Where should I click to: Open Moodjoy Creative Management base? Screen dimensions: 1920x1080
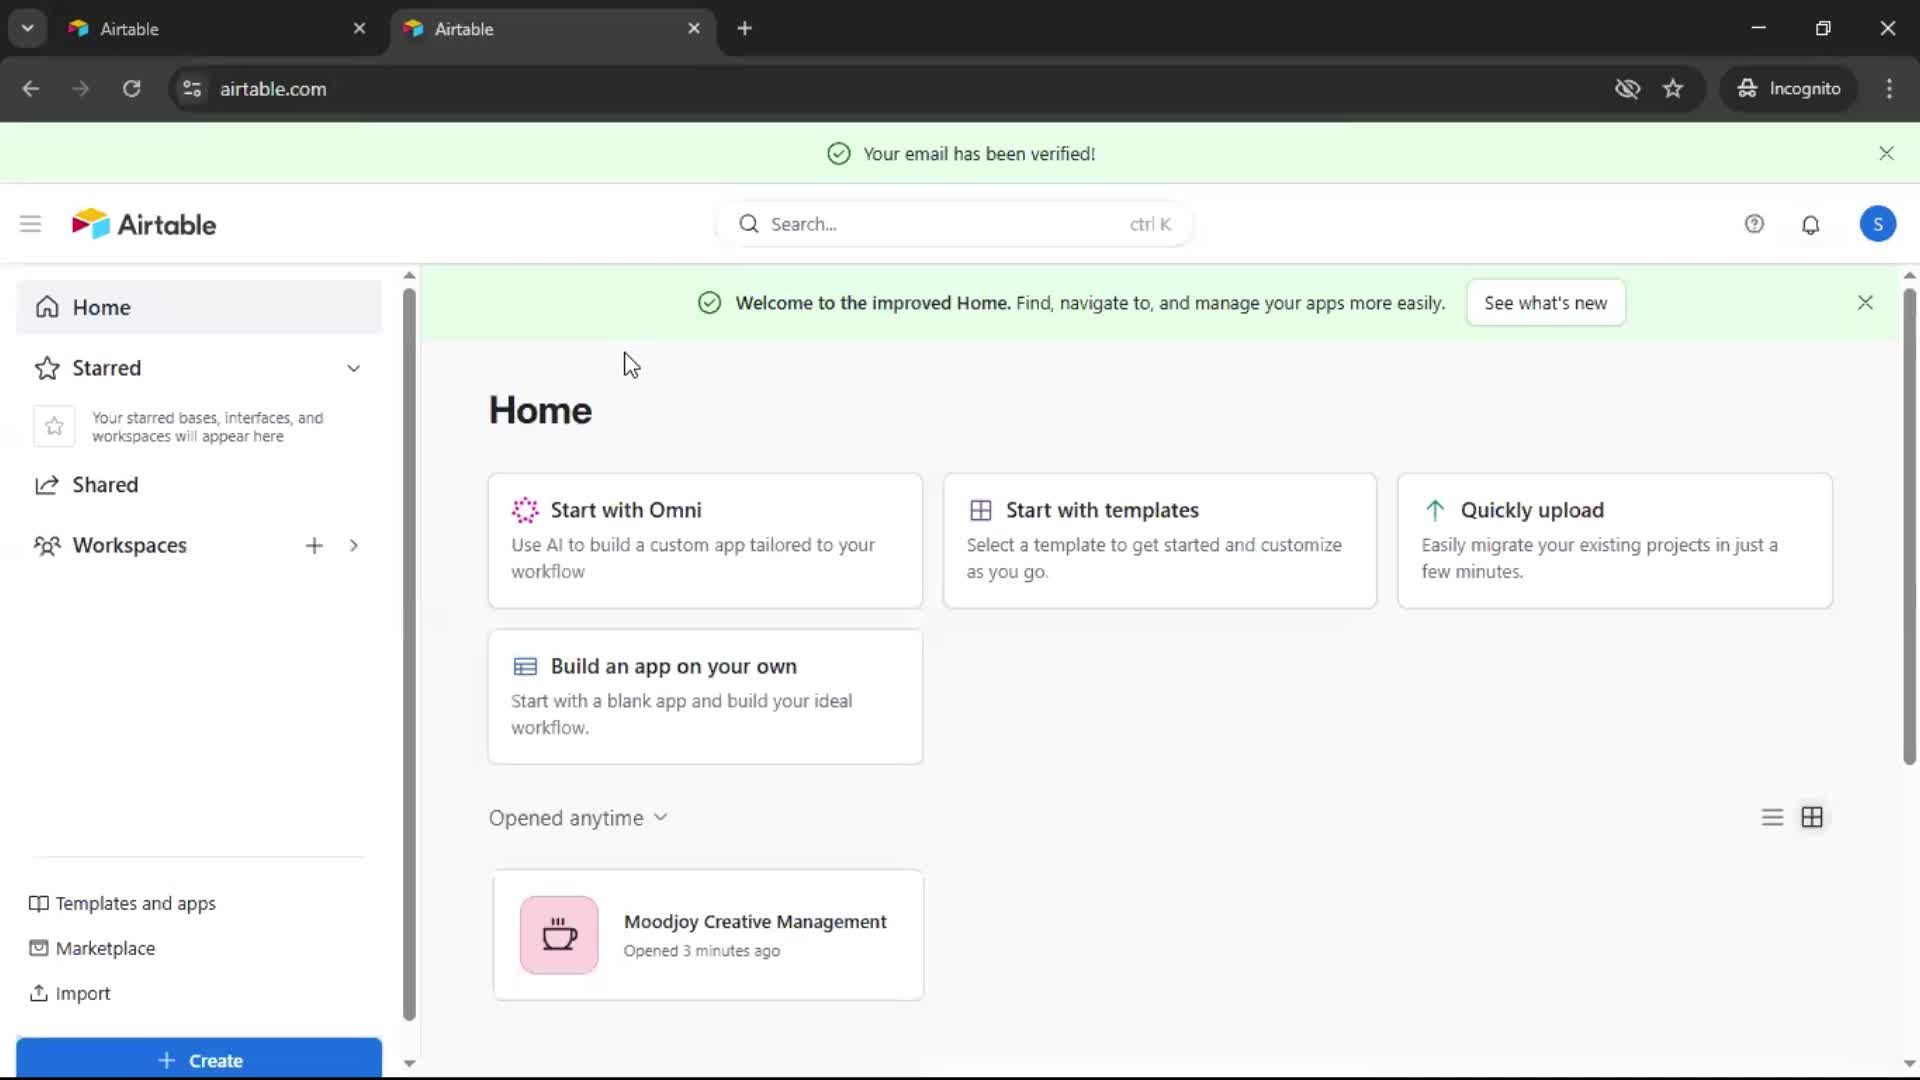[x=708, y=935]
